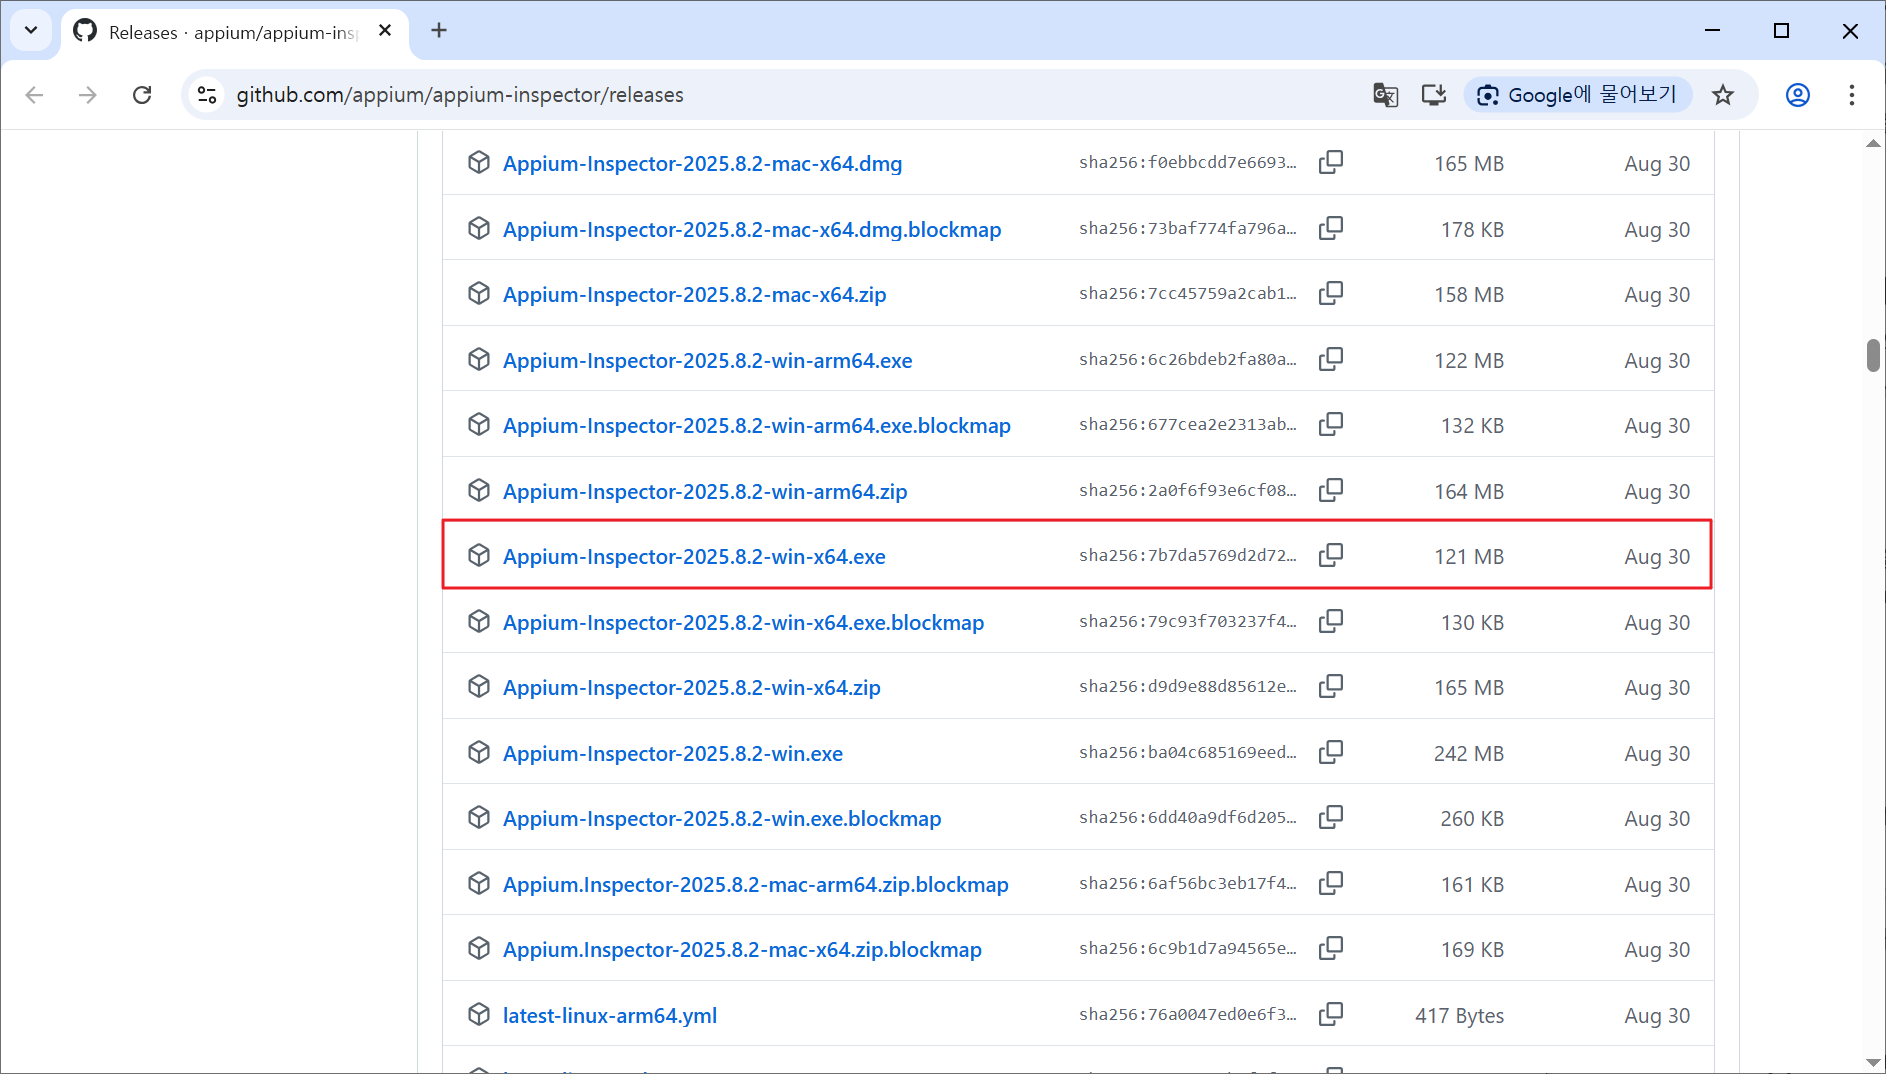Viewport: 1886px width, 1074px height.
Task: Copy sha256 of win-x64.zip asset
Action: (1330, 686)
